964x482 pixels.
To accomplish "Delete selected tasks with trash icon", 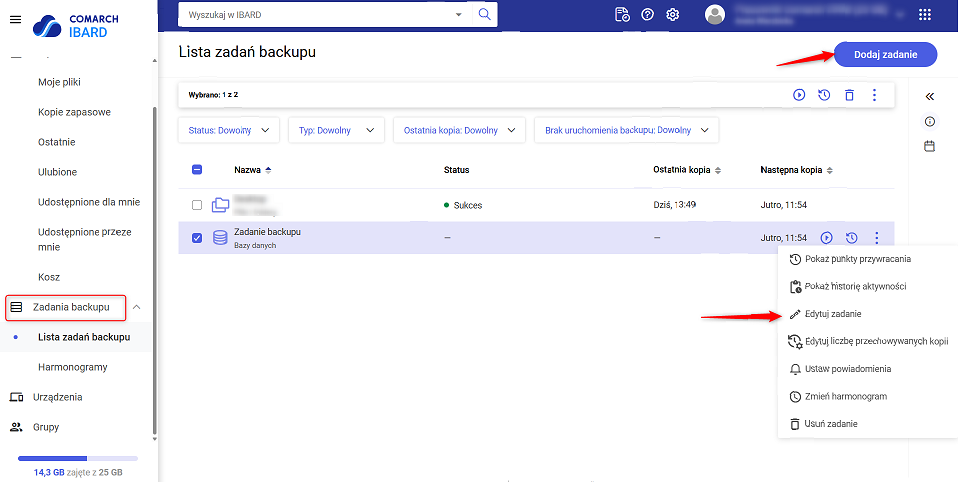I will [x=849, y=95].
